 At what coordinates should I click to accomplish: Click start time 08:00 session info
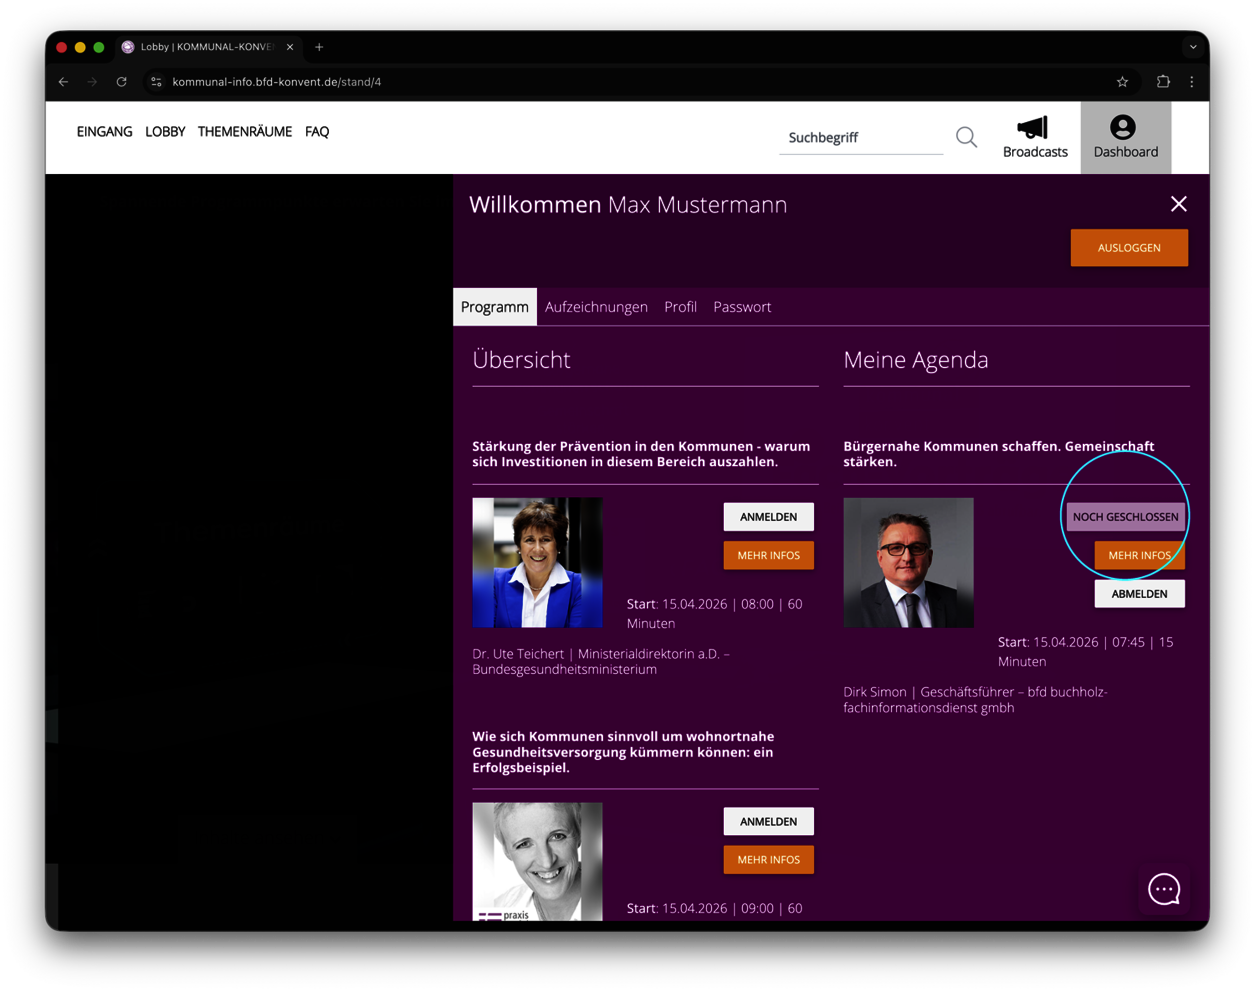715,613
